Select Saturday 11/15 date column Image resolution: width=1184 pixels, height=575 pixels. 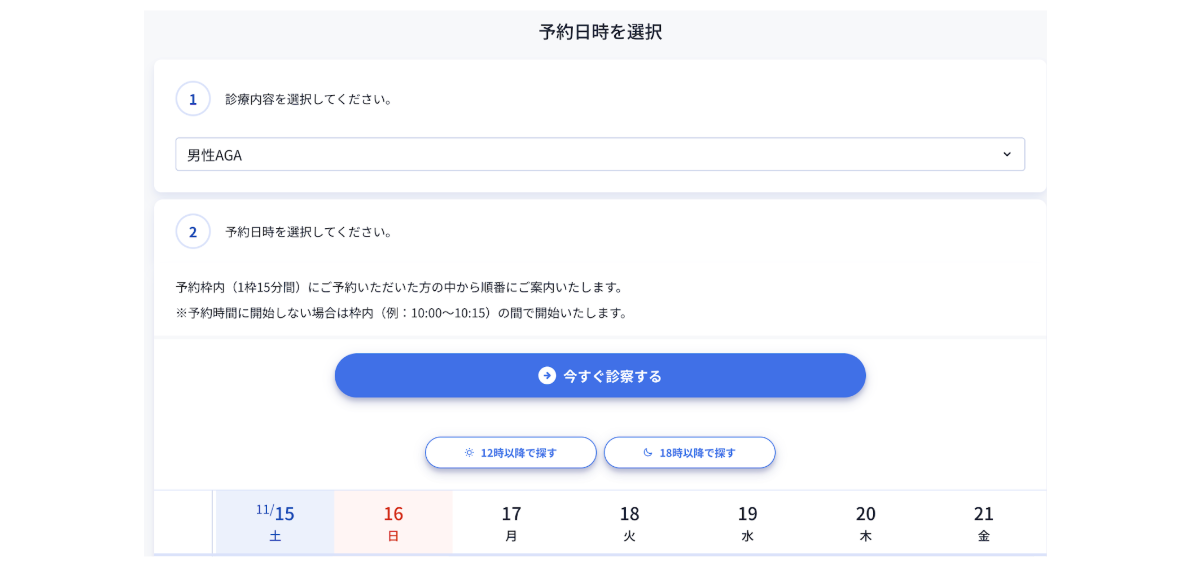click(275, 522)
